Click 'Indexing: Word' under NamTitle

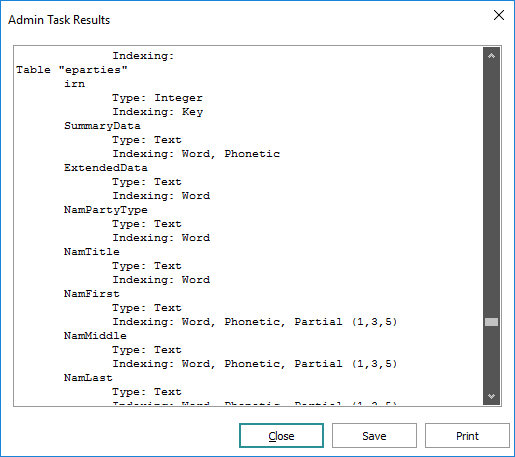[x=161, y=280]
